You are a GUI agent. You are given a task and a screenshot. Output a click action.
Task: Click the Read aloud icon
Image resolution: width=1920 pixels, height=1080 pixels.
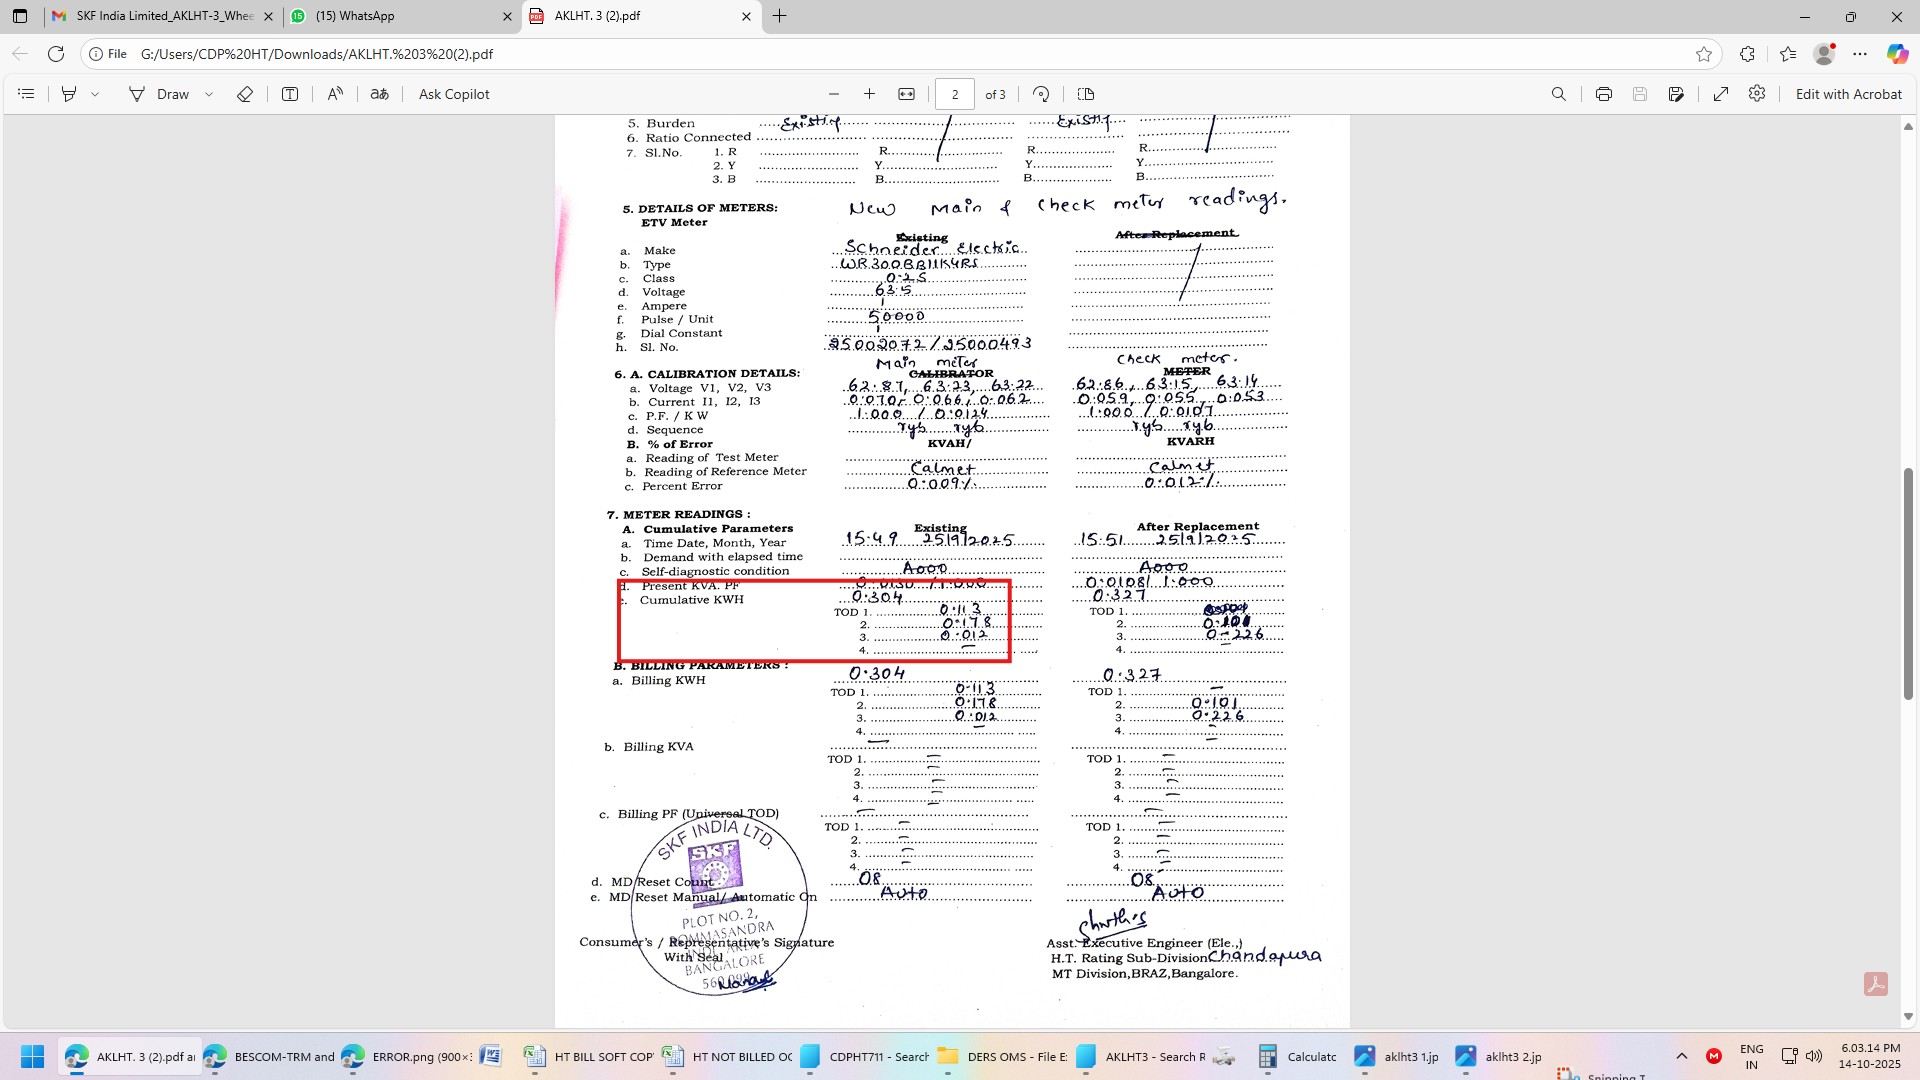pos(335,94)
